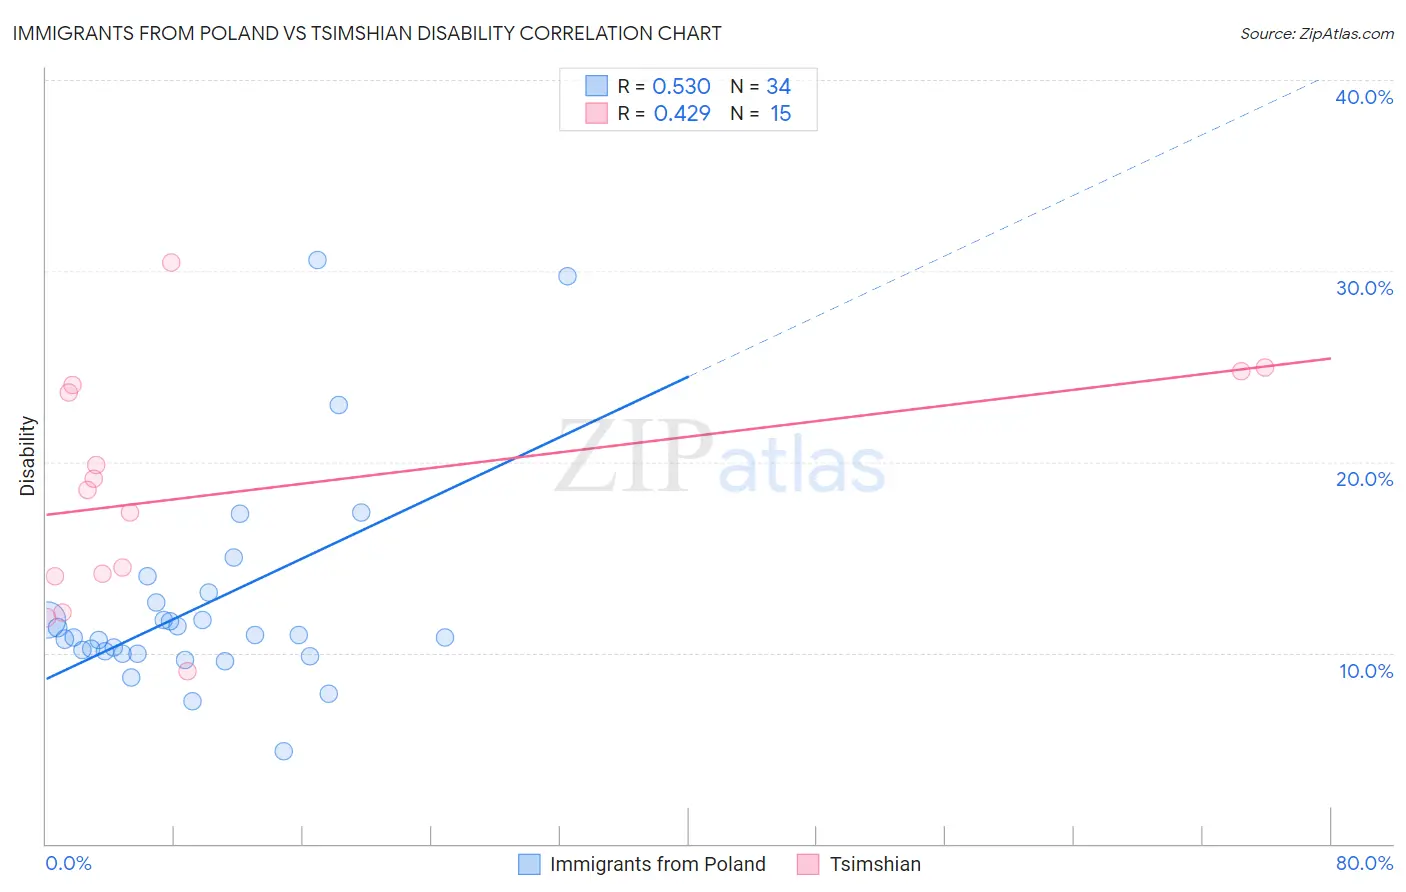Click the blue swatch beside Immigrants from Poland
Screen dimensions: 1406x892
[529, 864]
